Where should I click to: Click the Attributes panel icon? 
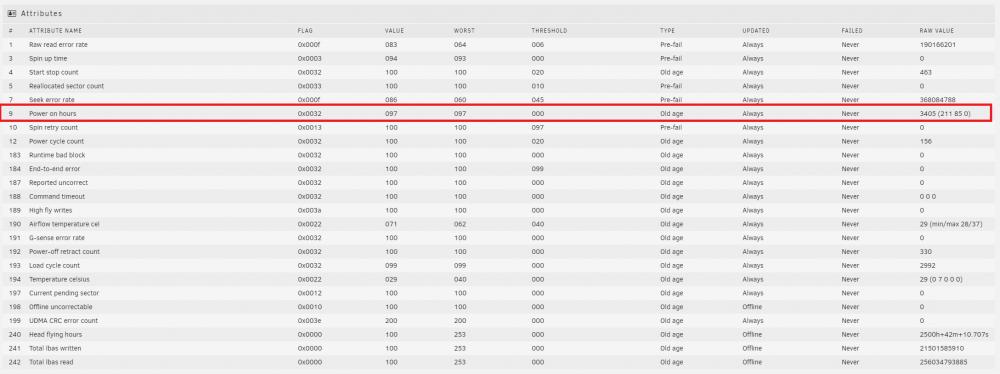pos(12,13)
